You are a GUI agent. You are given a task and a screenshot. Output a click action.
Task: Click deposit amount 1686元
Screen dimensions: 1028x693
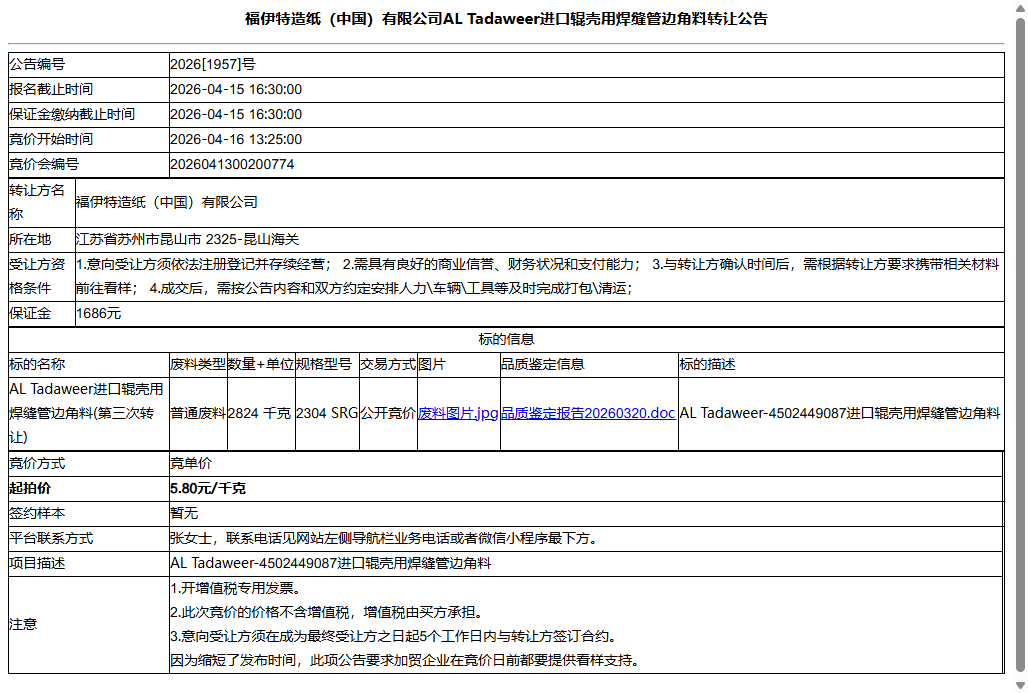click(x=98, y=313)
